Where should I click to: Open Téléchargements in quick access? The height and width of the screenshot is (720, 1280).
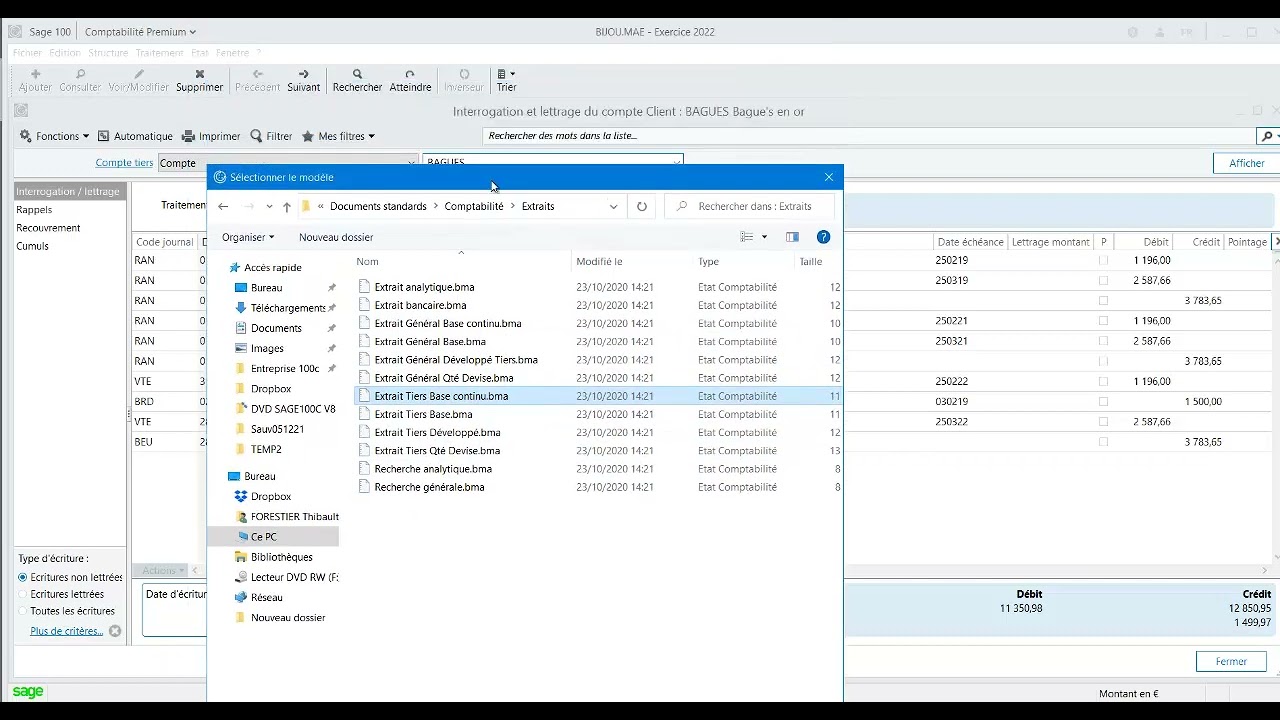pyautogui.click(x=288, y=308)
